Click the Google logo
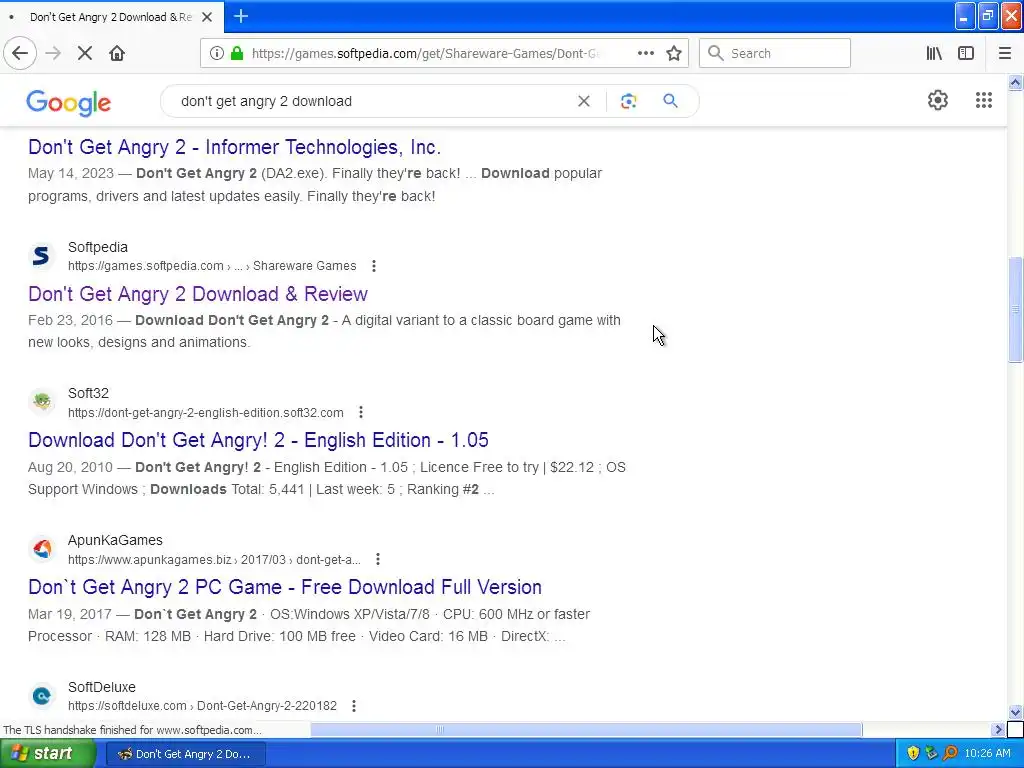Screen dimensions: 1024x768 69,103
